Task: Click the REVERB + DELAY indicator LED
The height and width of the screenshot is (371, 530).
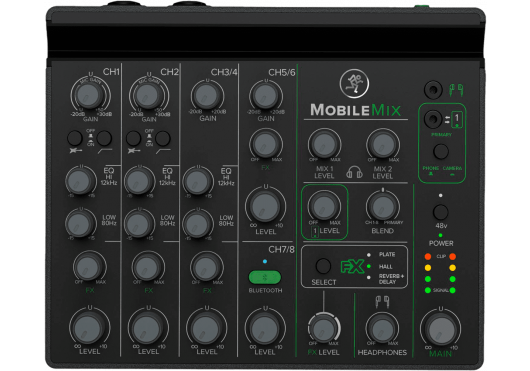Action: (369, 278)
